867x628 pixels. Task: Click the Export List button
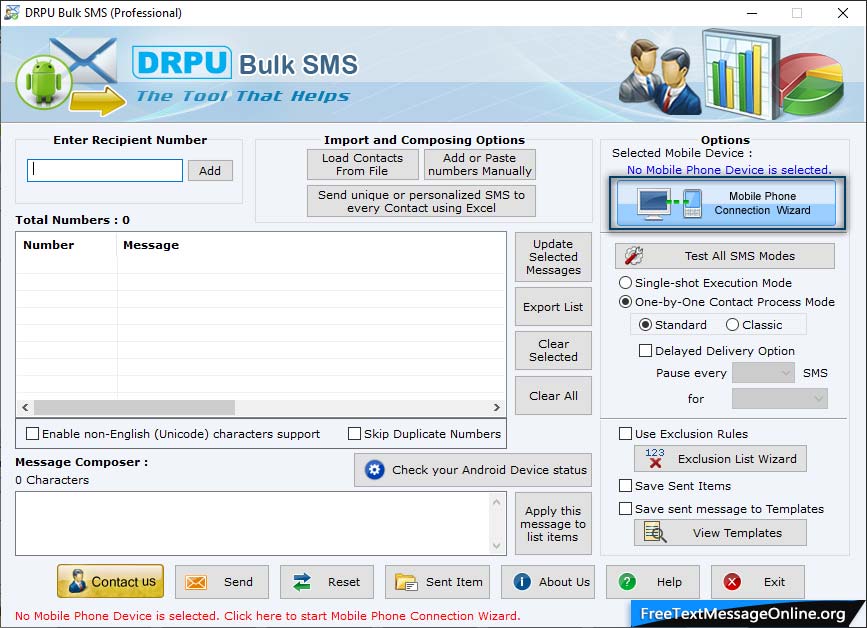click(553, 307)
